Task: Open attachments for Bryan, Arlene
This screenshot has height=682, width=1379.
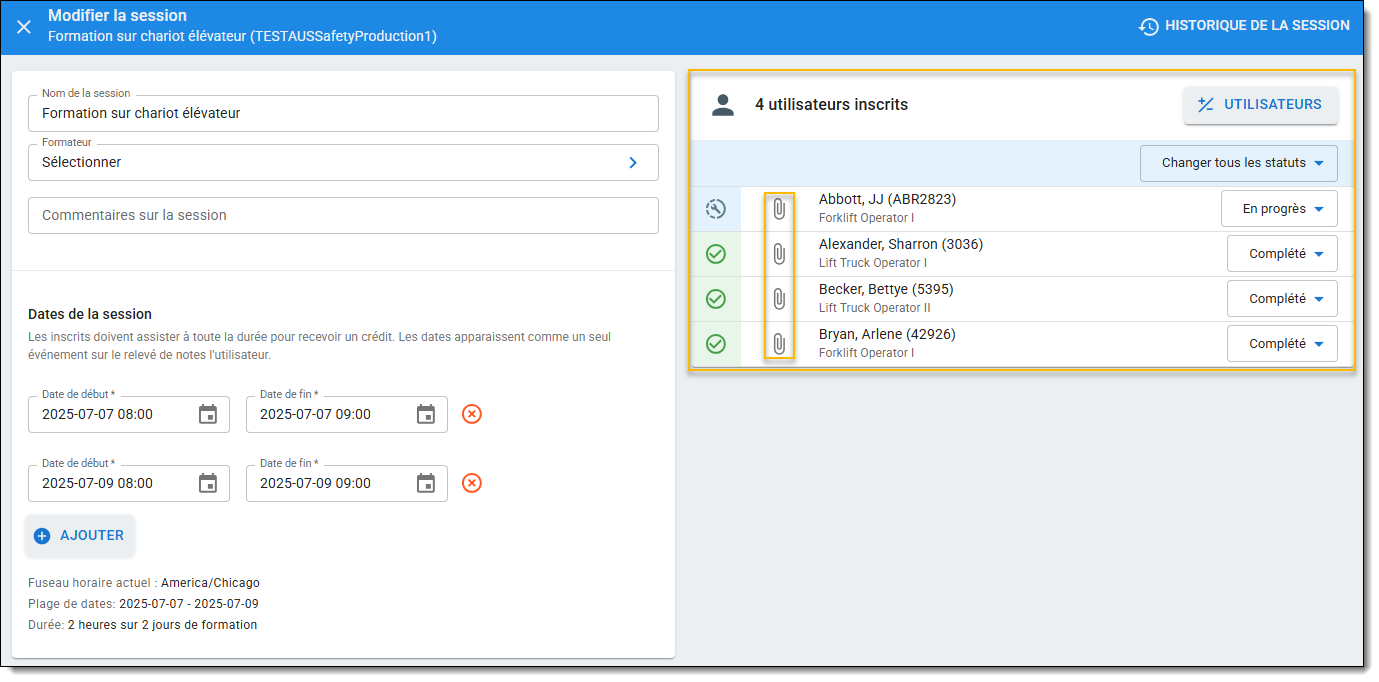Action: [x=779, y=344]
